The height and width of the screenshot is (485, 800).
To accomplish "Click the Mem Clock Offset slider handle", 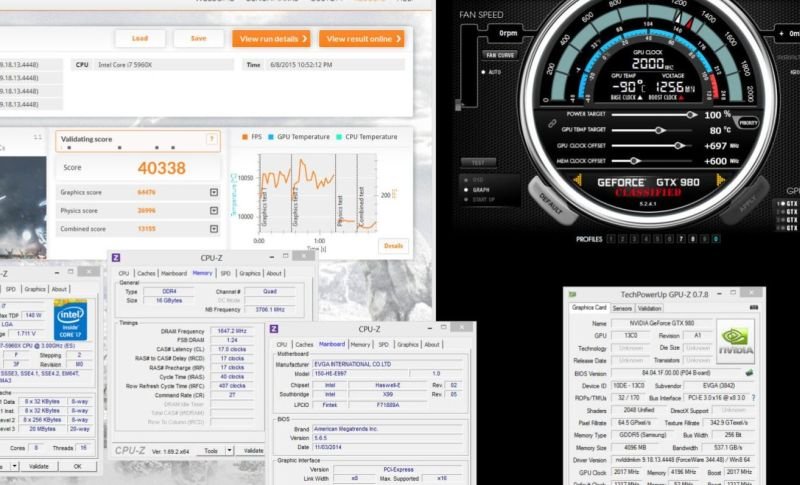I will click(634, 161).
